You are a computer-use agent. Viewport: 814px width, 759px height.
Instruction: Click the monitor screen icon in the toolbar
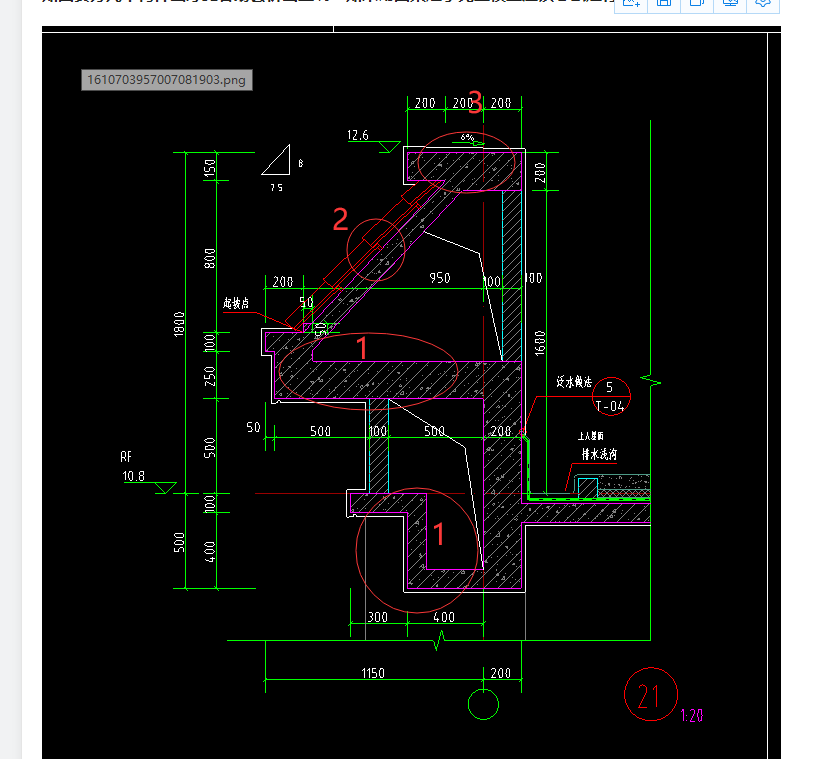730,3
